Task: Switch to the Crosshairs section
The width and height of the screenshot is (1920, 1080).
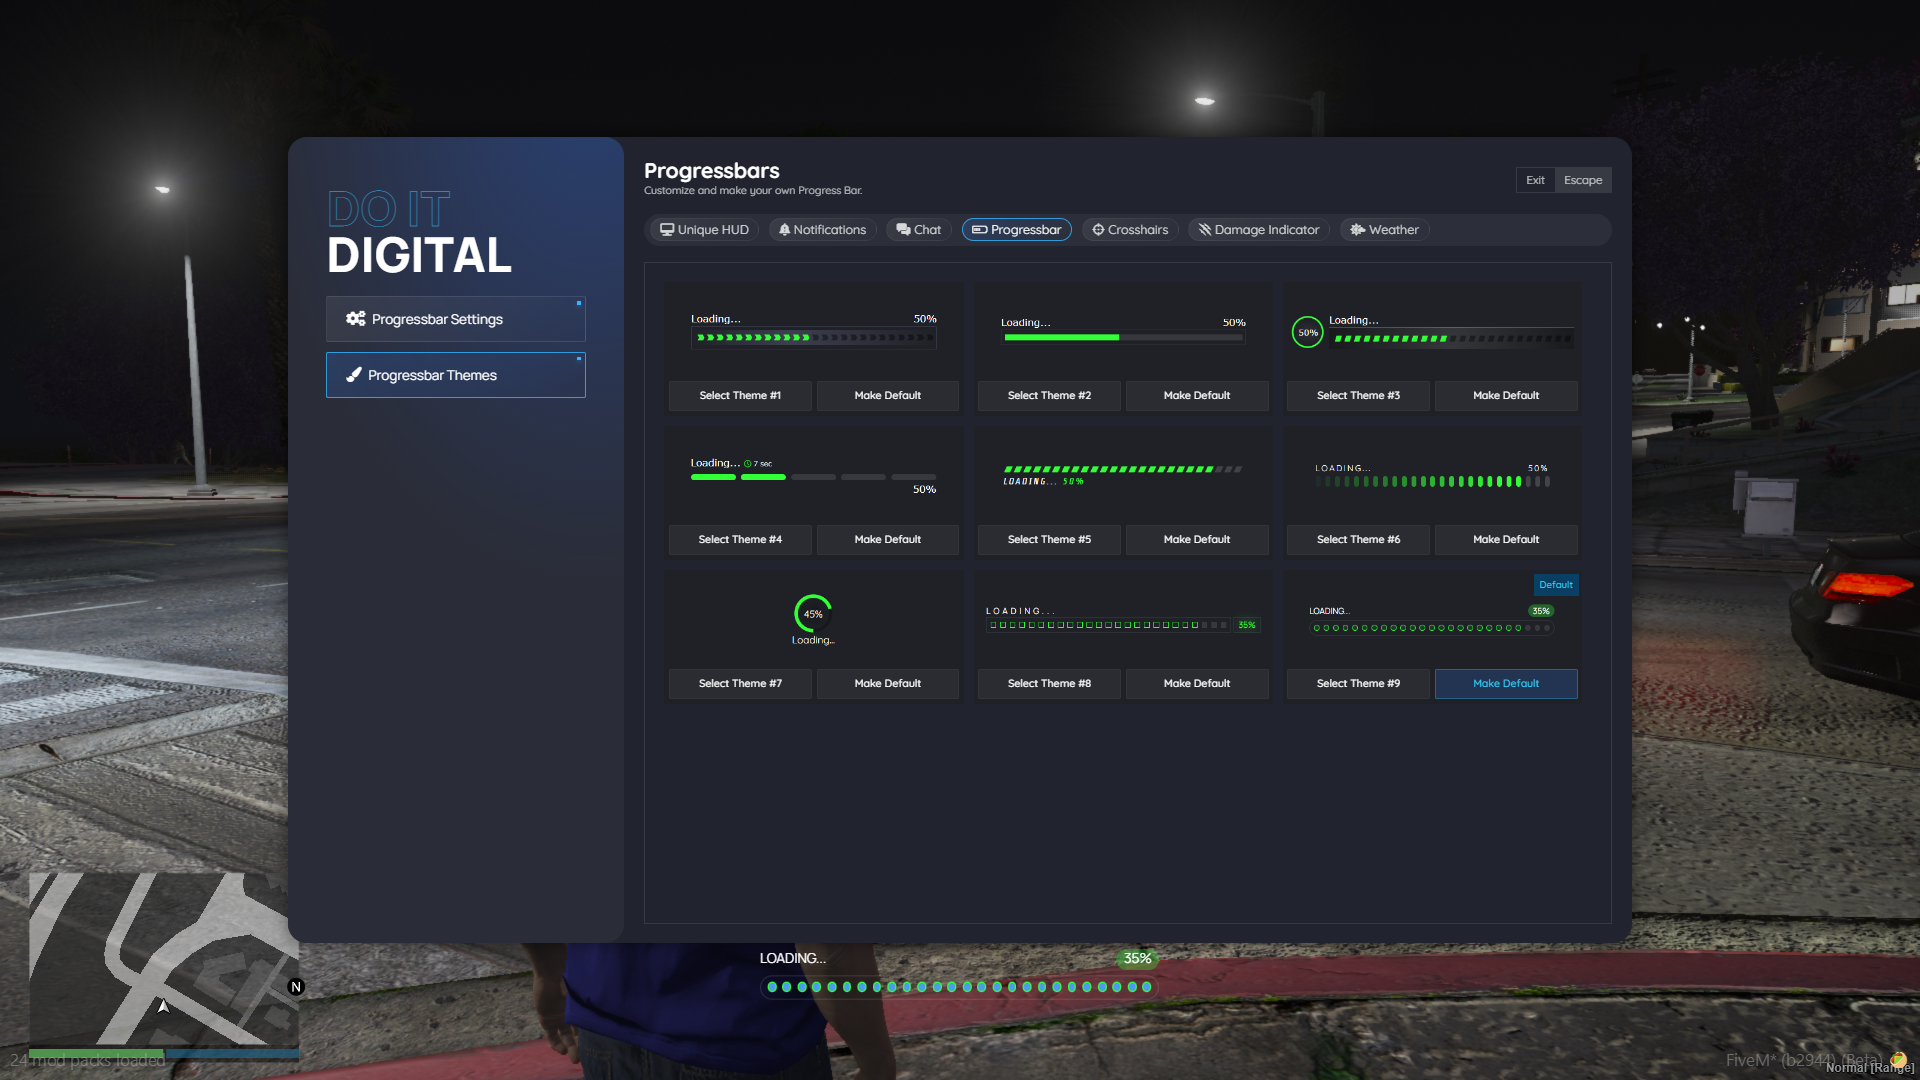Action: [x=1130, y=230]
